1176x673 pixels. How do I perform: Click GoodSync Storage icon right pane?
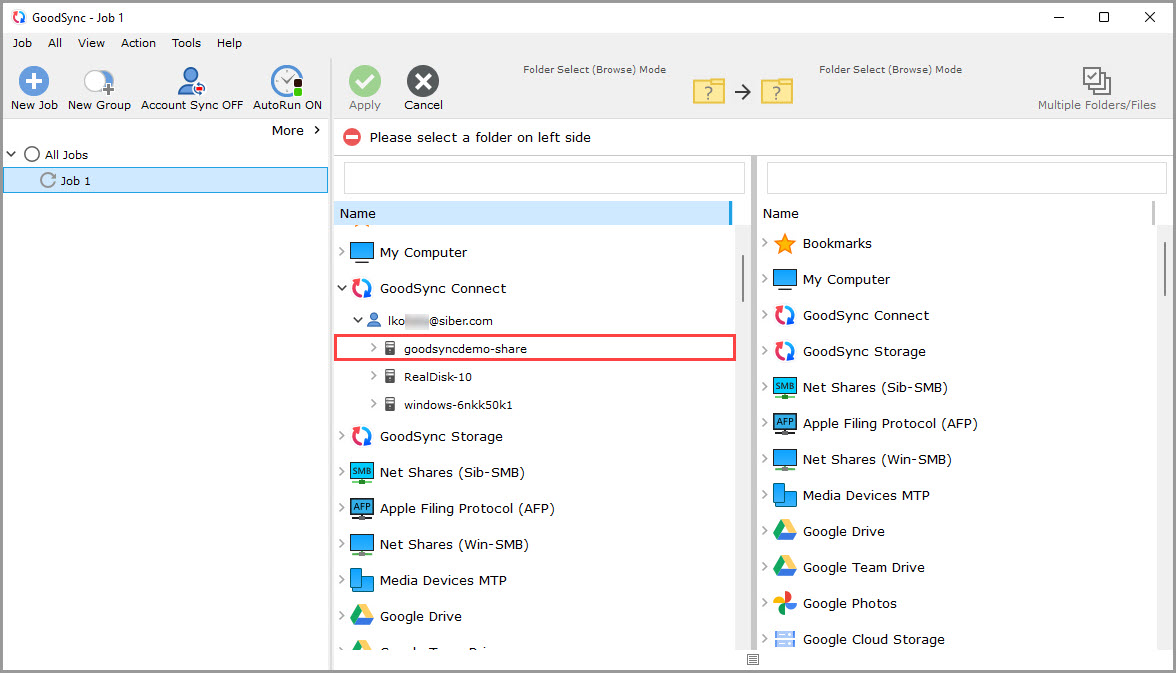coord(785,351)
